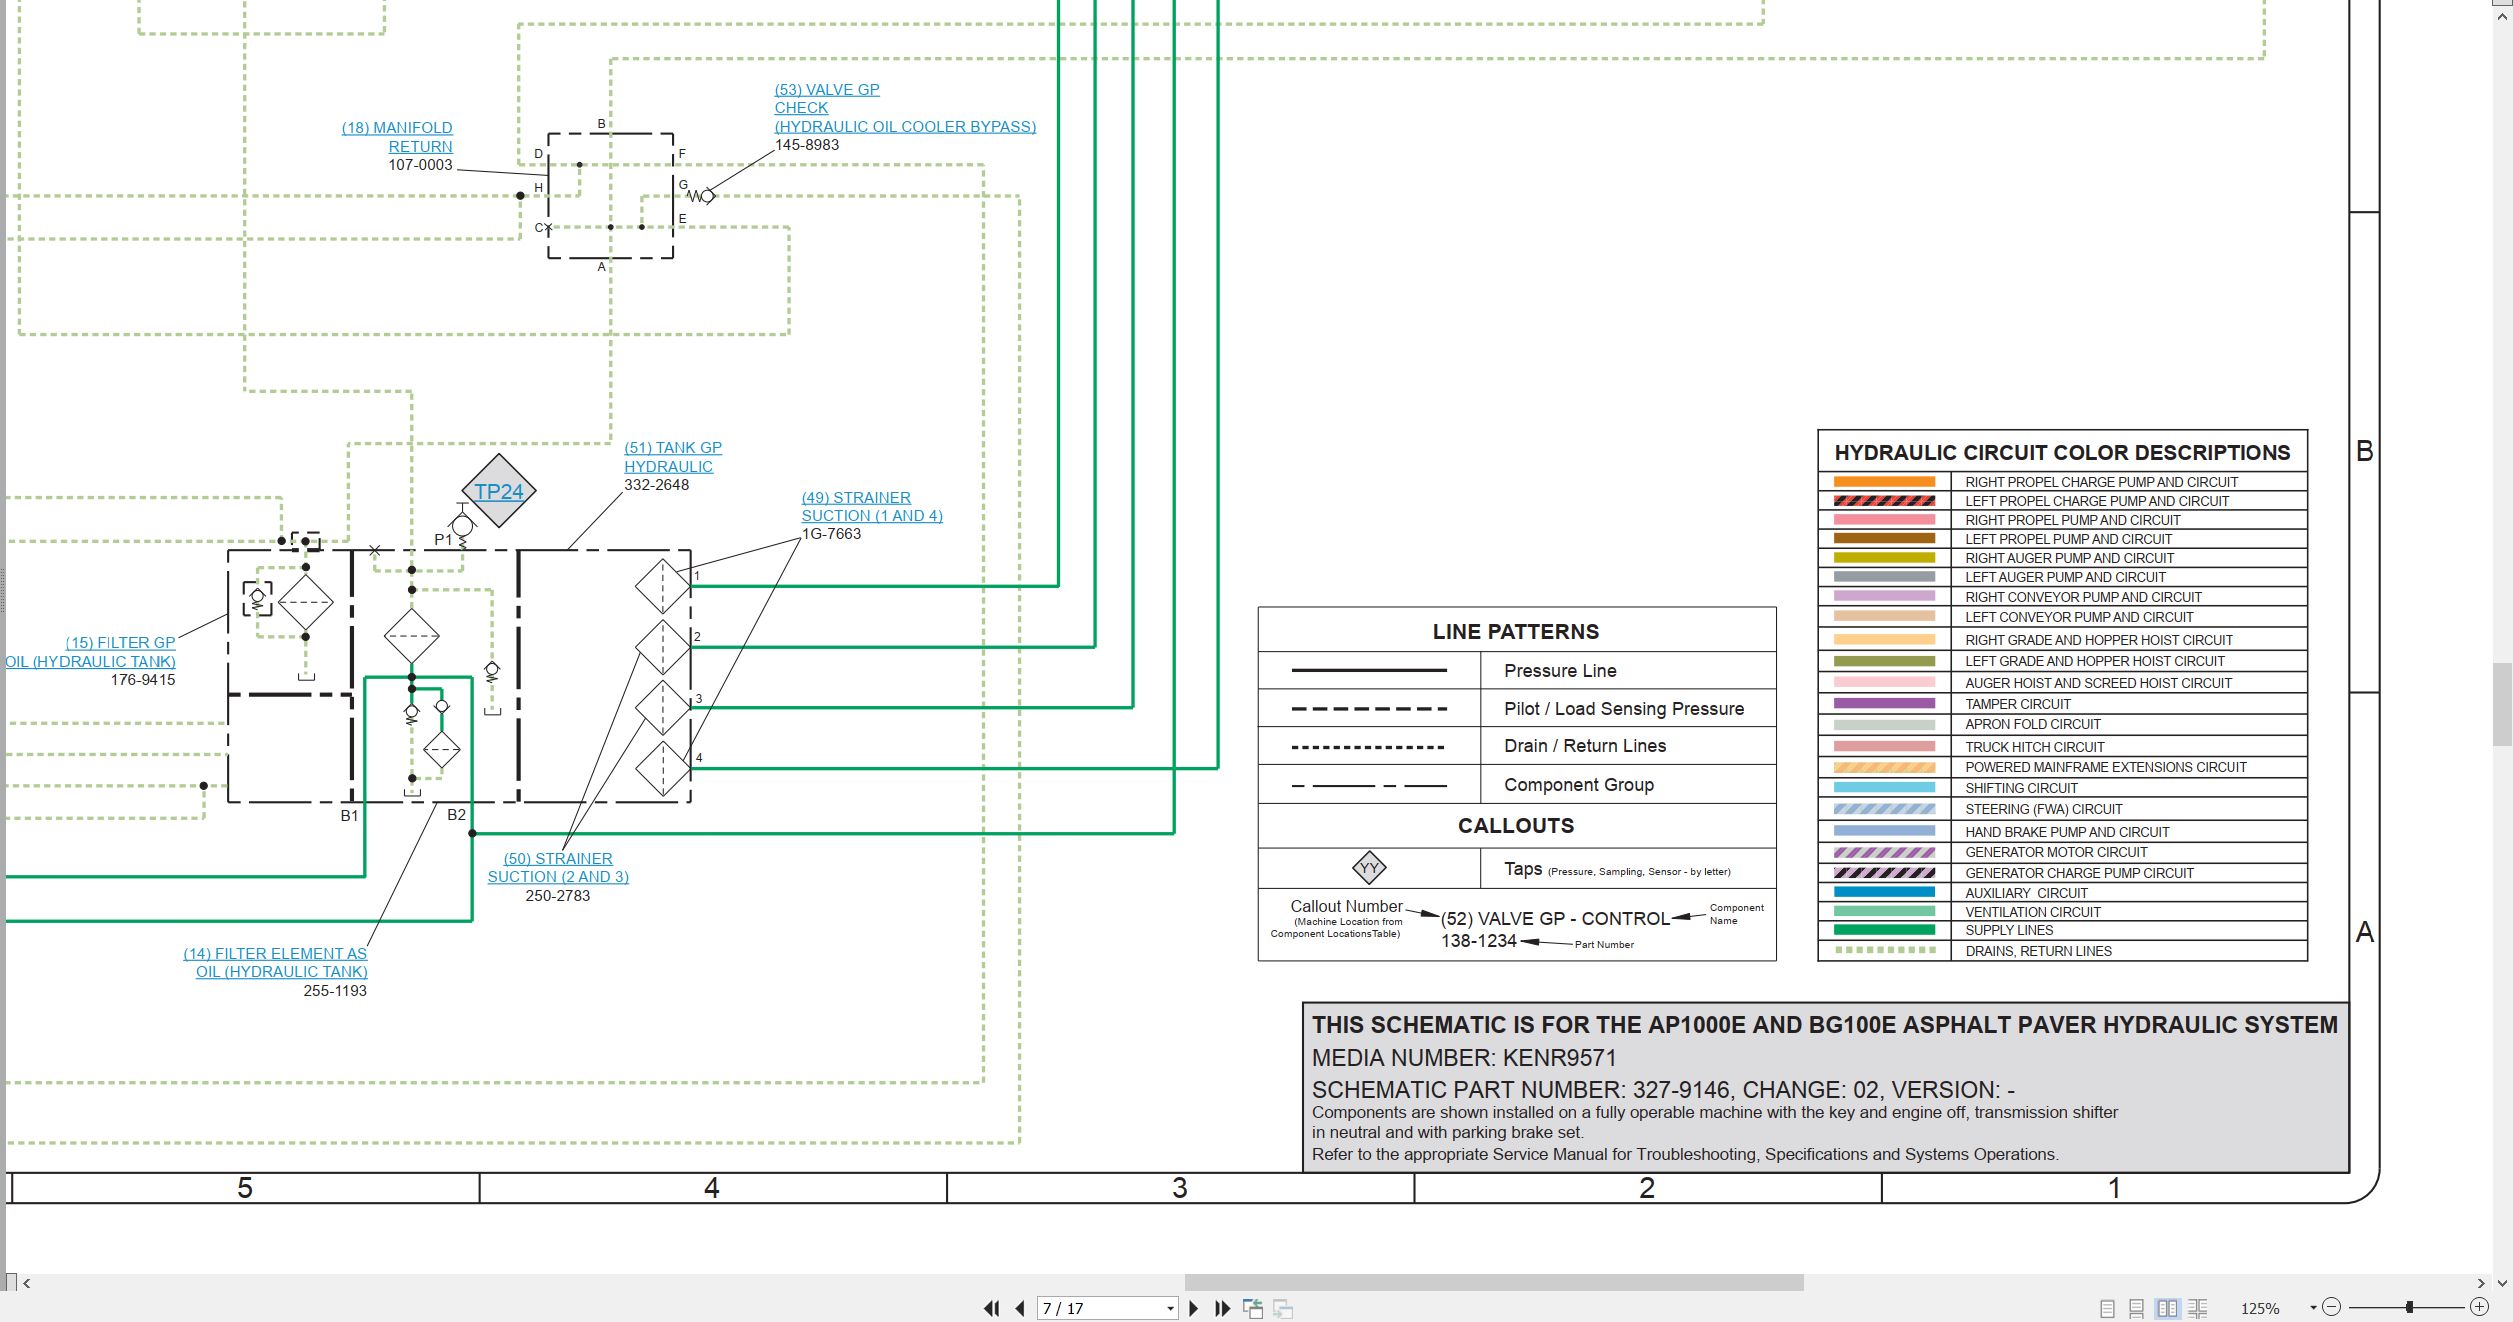Jump to the last page
This screenshot has width=2513, height=1322.
tap(1222, 1308)
